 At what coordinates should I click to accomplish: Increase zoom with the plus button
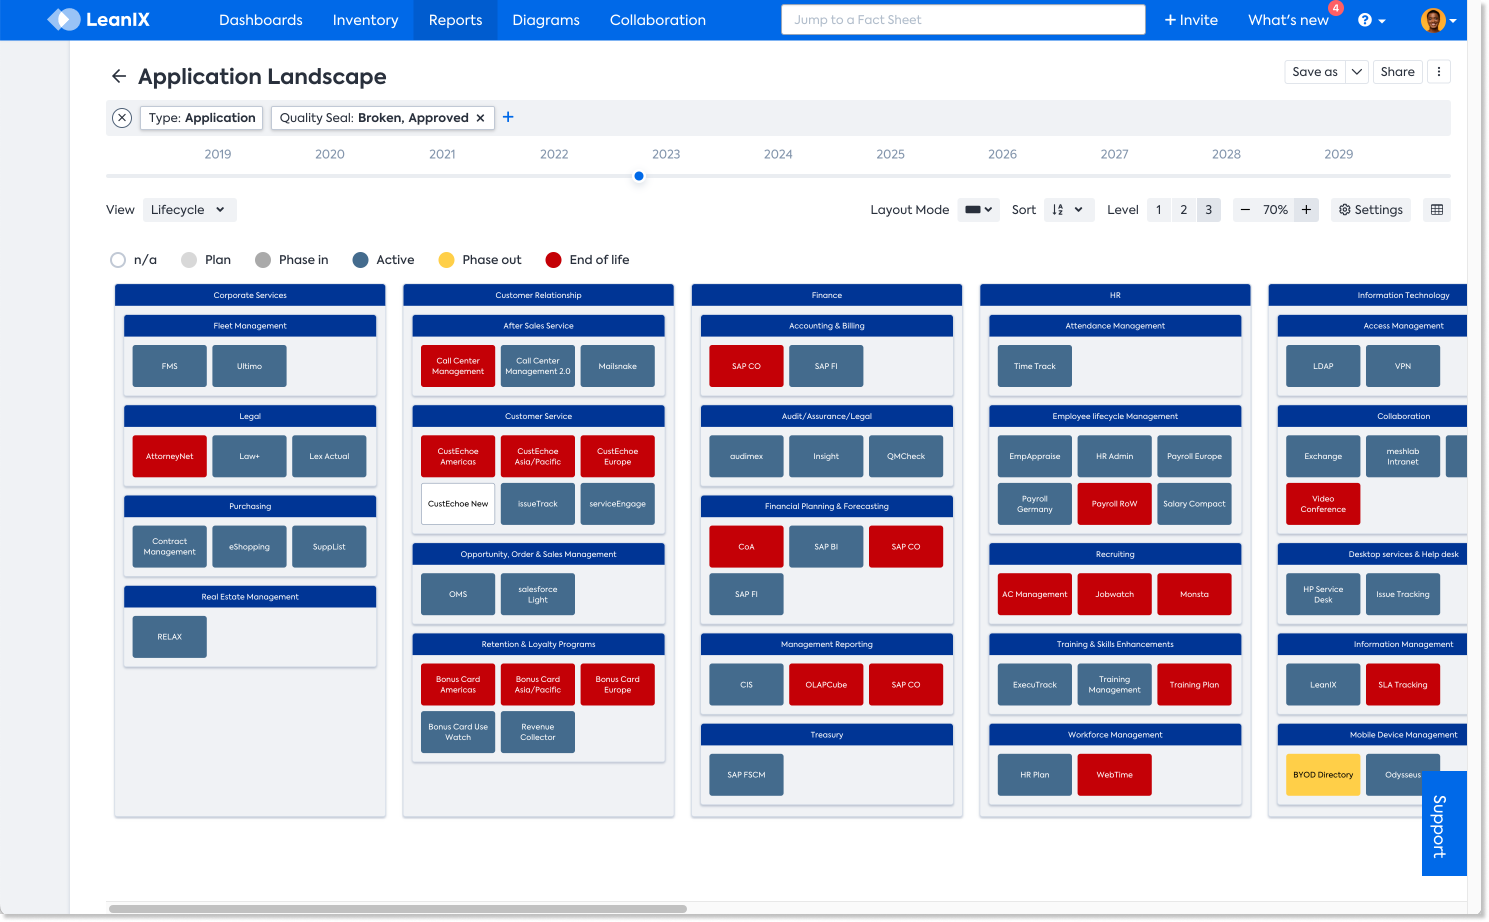tap(1306, 210)
